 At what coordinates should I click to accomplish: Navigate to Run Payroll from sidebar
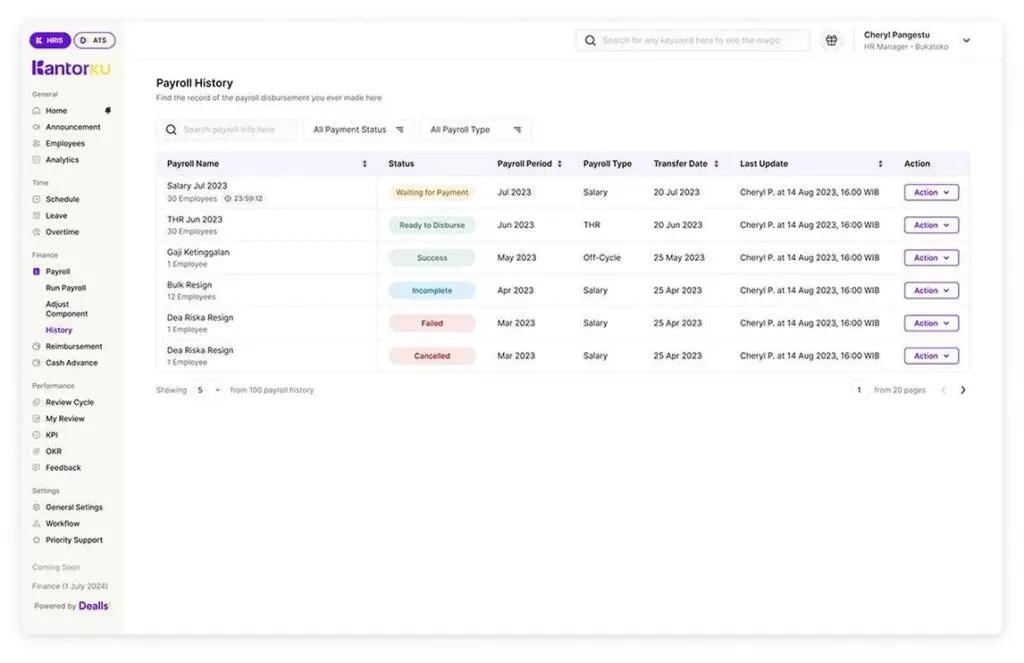pos(67,288)
